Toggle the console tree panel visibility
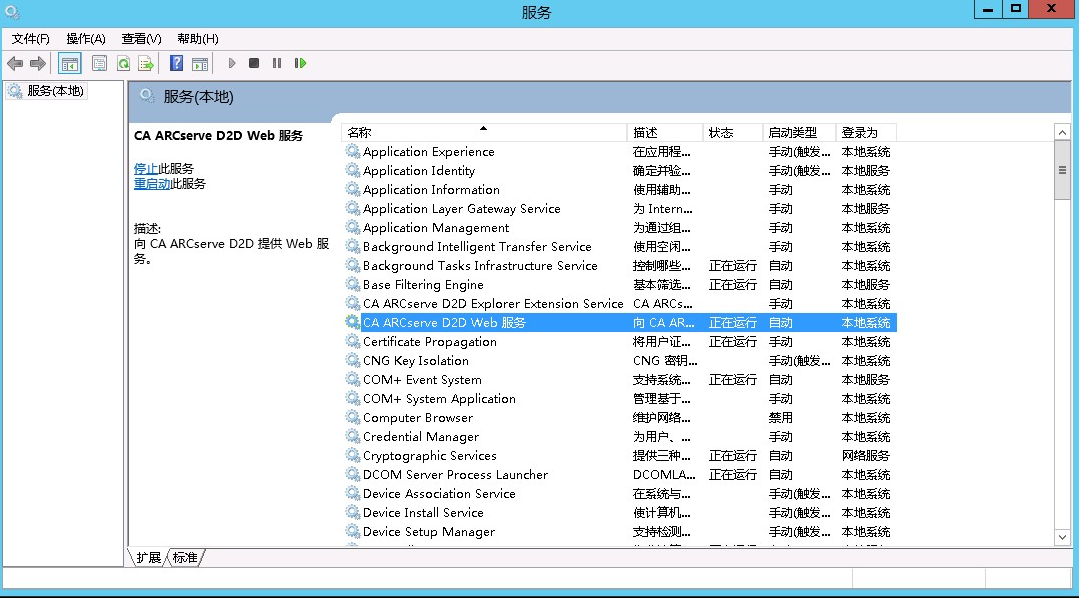This screenshot has width=1079, height=598. [x=68, y=63]
